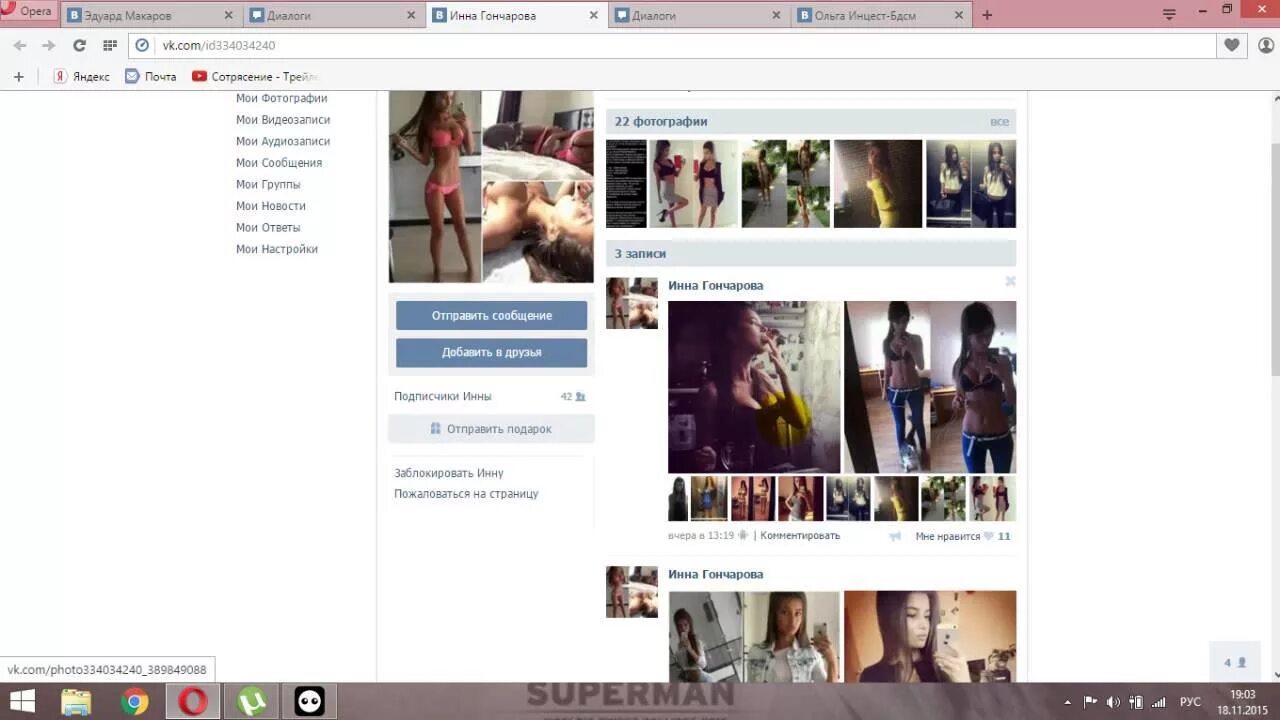1280x720 pixels.
Task: Open the volume icon in system tray
Action: (x=1113, y=702)
